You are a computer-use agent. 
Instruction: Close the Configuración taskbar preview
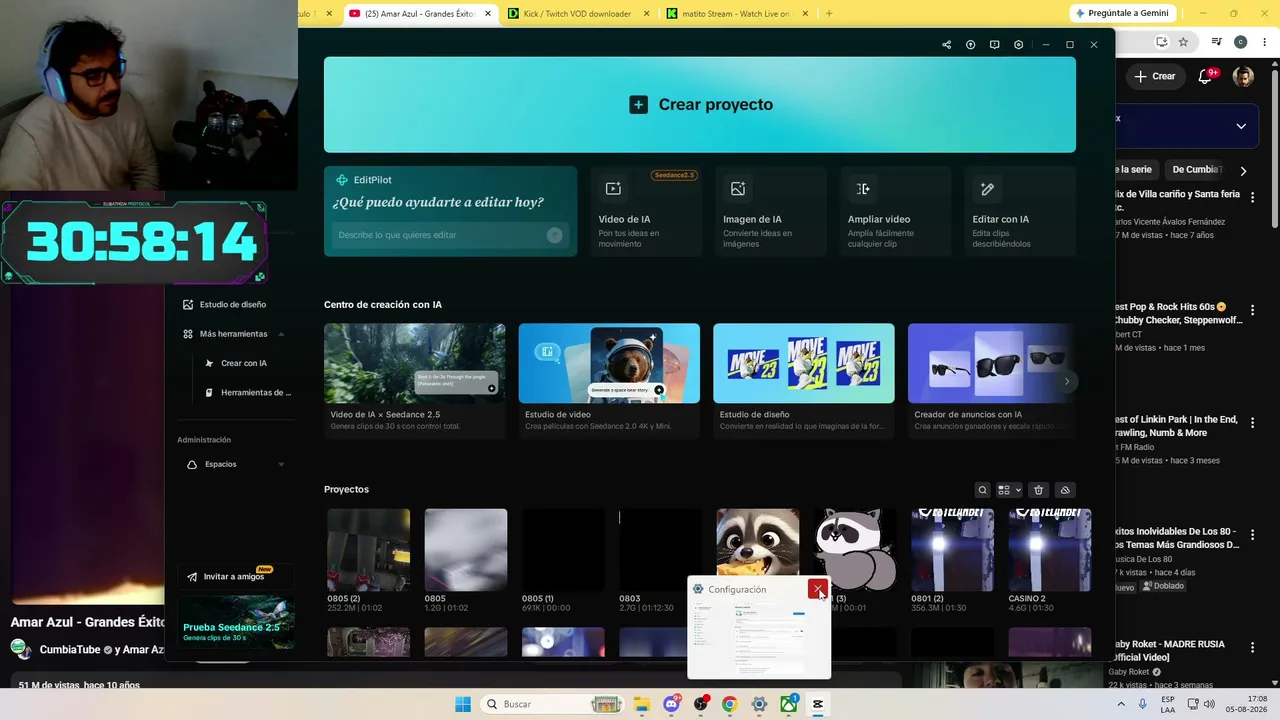coord(818,589)
